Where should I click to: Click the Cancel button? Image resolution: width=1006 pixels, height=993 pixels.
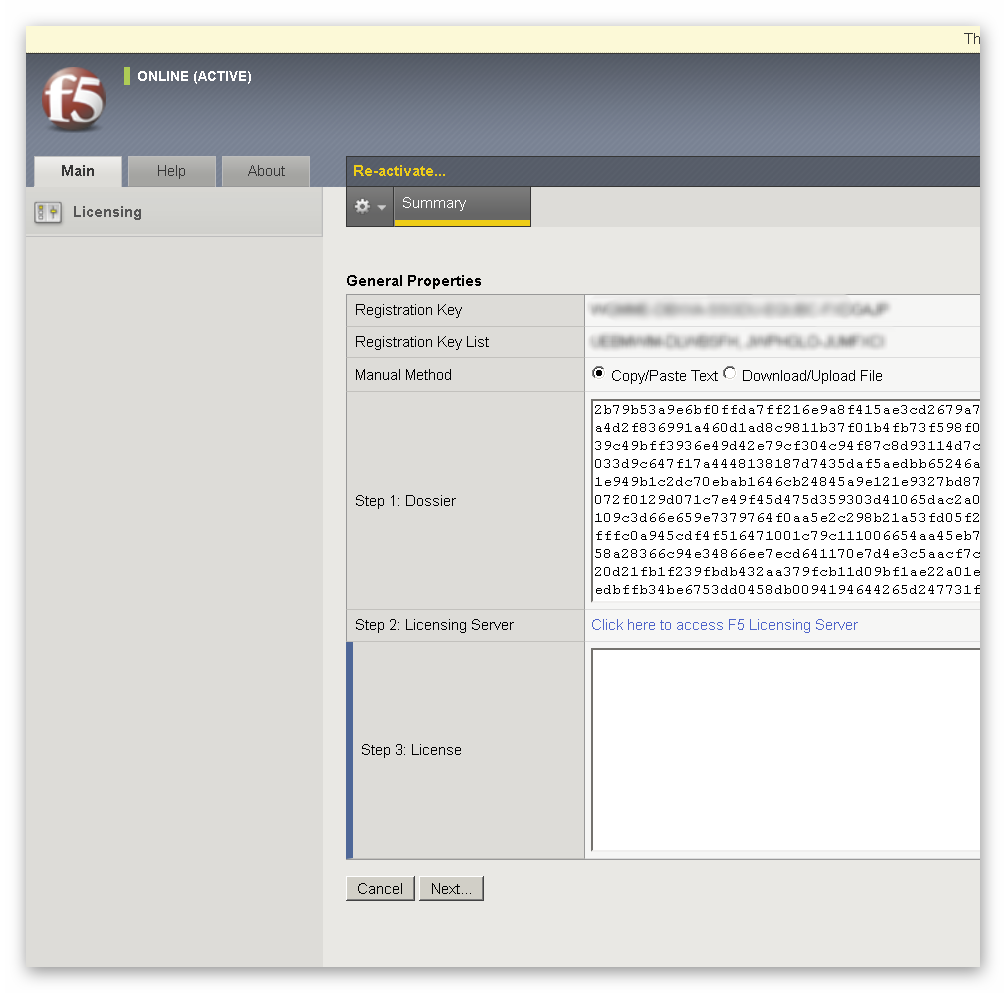(380, 888)
